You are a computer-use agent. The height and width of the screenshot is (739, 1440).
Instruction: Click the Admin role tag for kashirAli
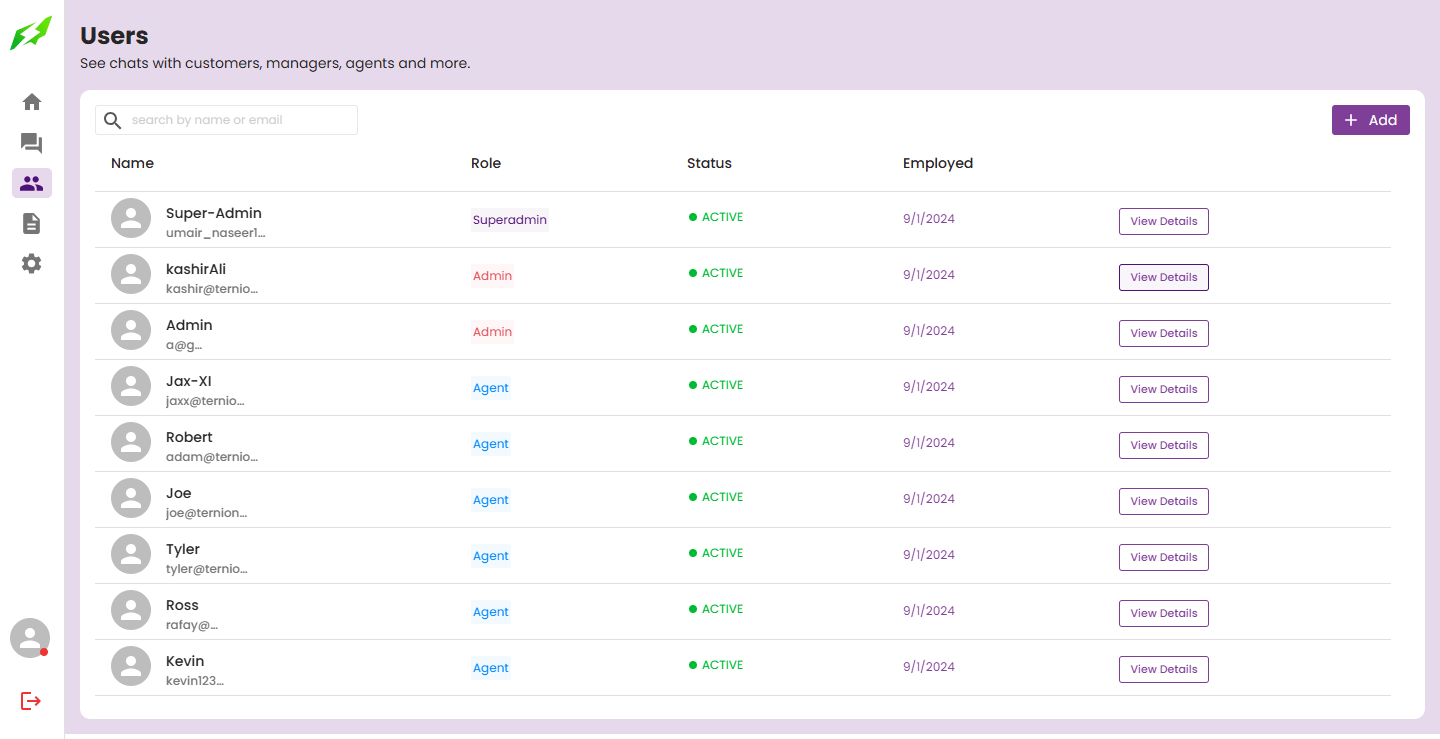(x=492, y=276)
